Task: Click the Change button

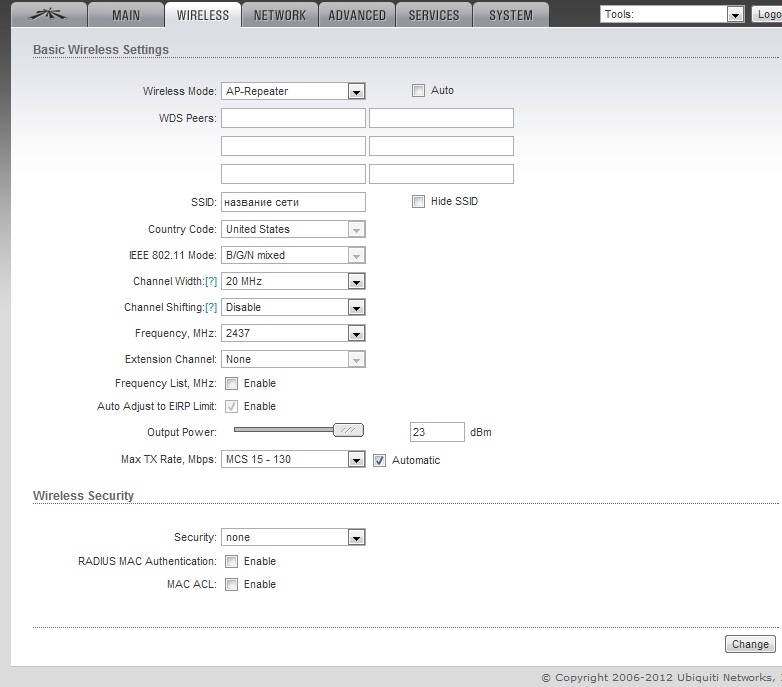Action: coord(750,644)
